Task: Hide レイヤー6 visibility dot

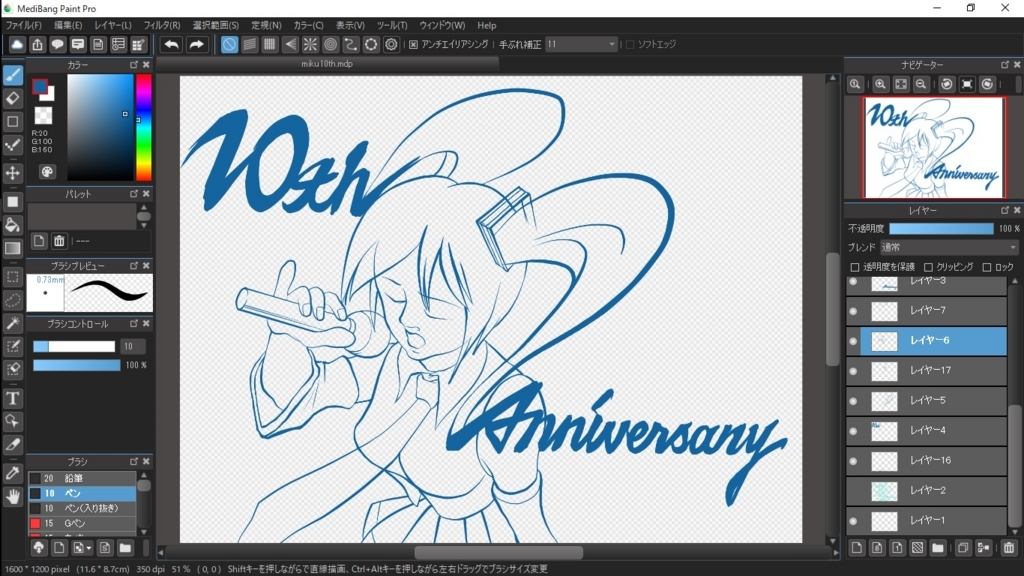Action: pos(853,341)
